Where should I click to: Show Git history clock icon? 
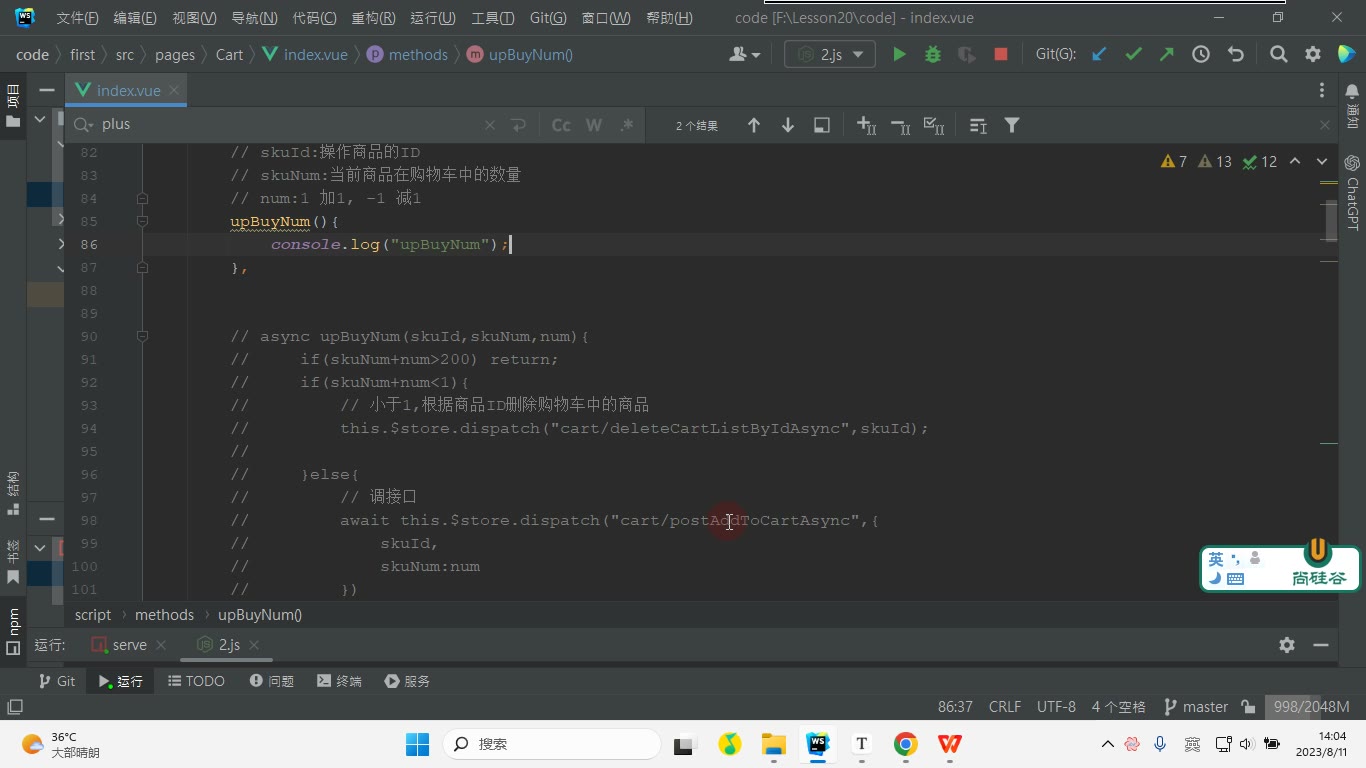(x=1201, y=55)
